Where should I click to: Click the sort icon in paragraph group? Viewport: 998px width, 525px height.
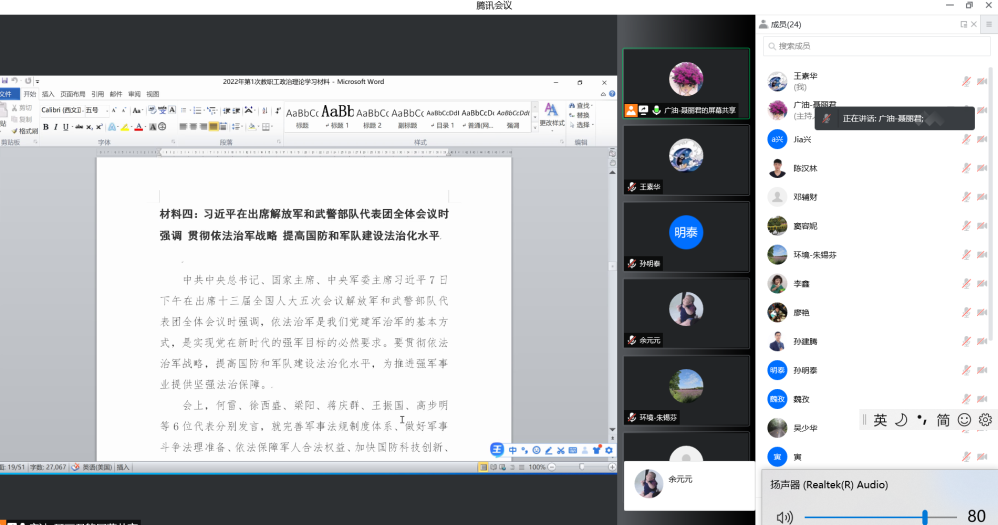(265, 111)
